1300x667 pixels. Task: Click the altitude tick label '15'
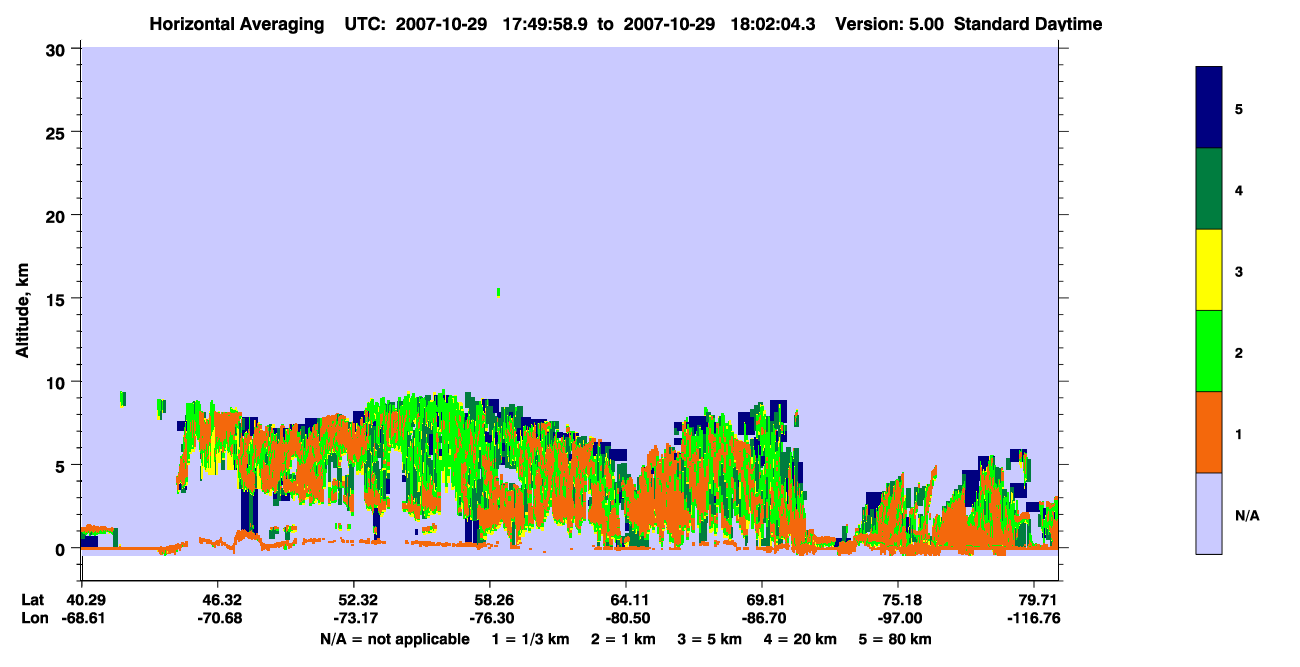(x=58, y=298)
